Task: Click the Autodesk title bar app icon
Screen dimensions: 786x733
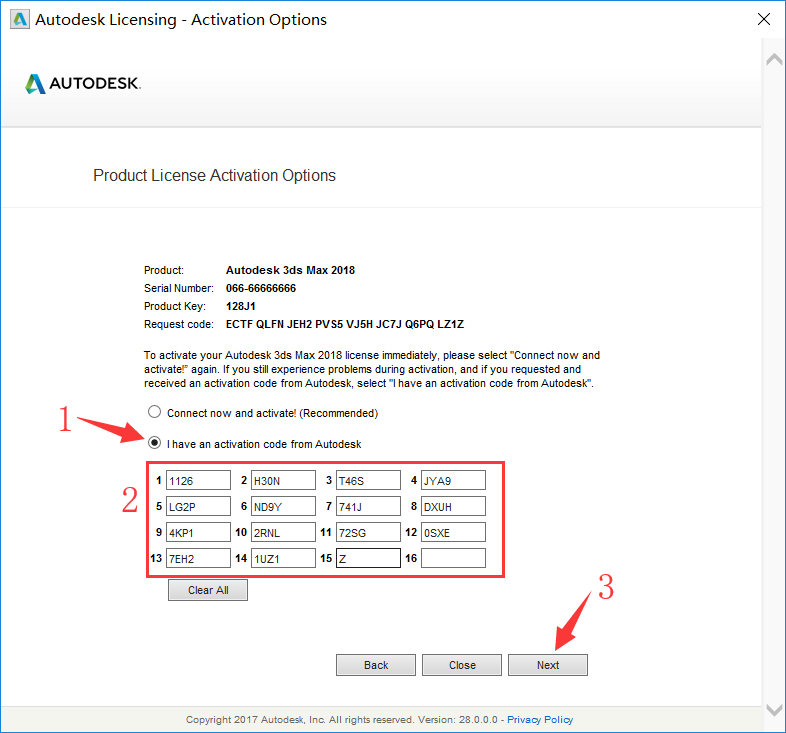Action: (17, 19)
